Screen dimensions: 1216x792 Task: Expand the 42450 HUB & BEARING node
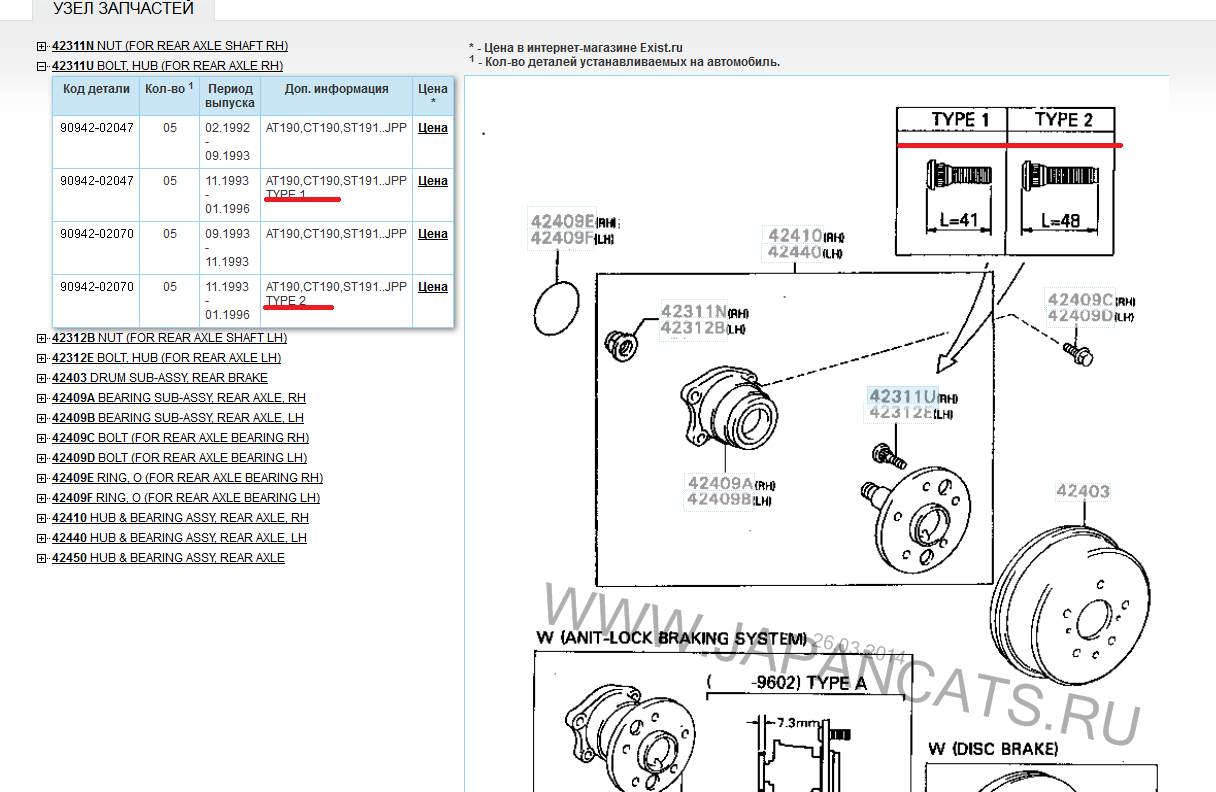click(x=41, y=558)
